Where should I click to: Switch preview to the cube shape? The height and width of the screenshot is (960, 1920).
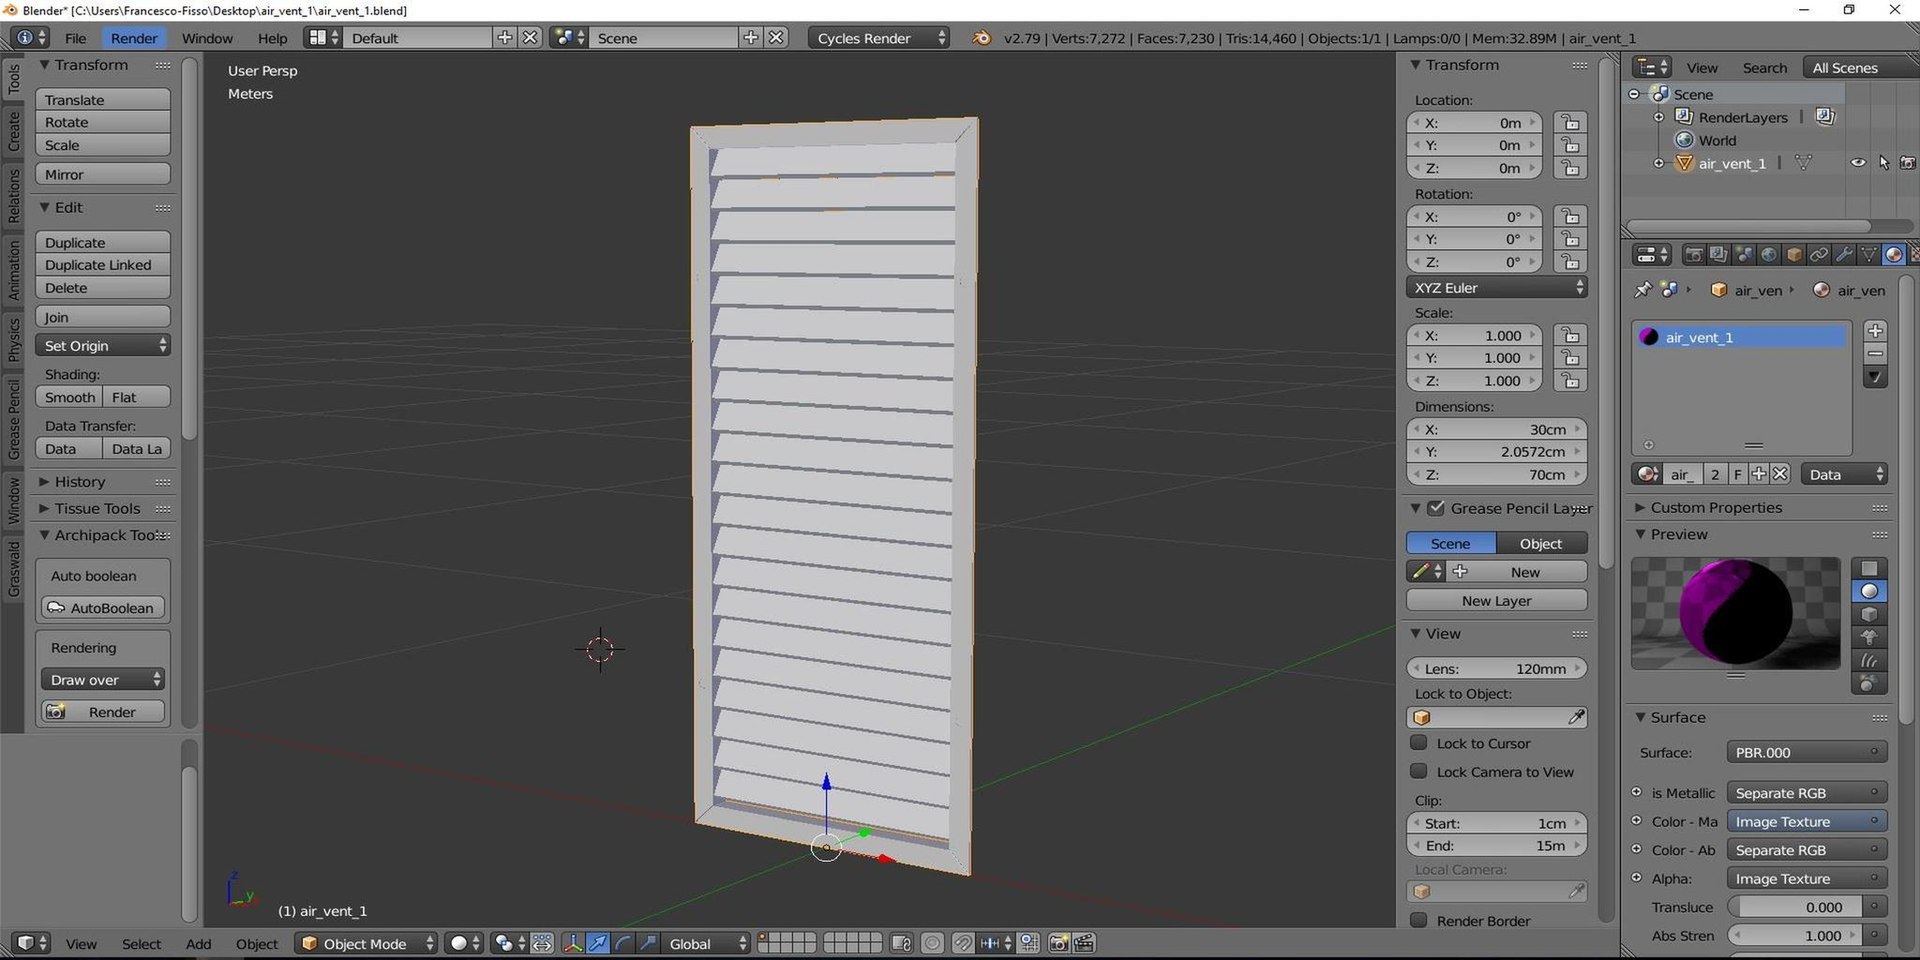coord(1869,615)
